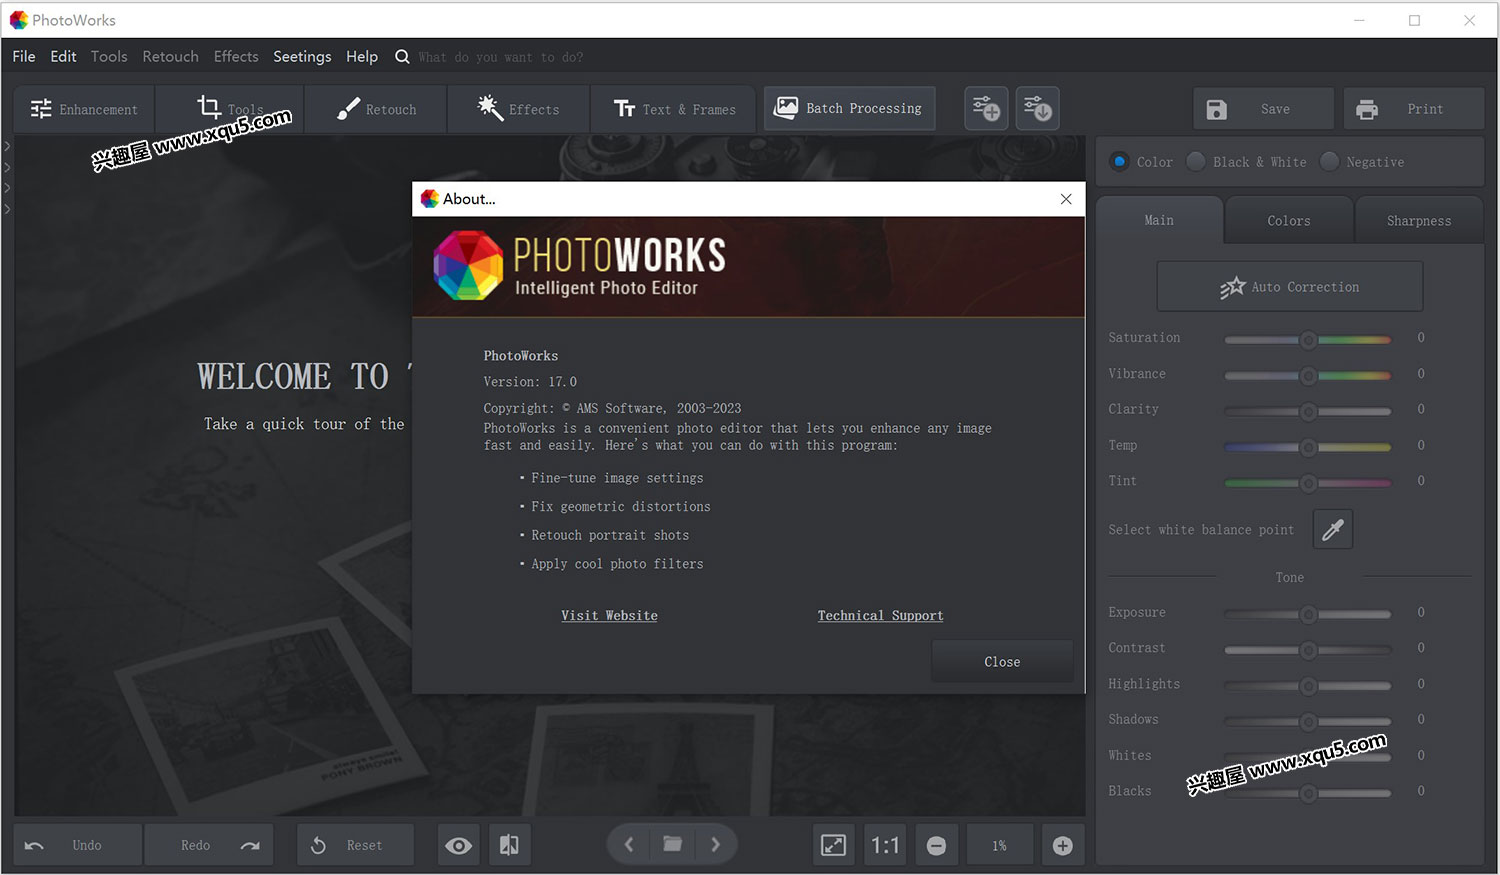Viewport: 1500px width, 875px height.
Task: Save the photo with Save button
Action: [1263, 109]
